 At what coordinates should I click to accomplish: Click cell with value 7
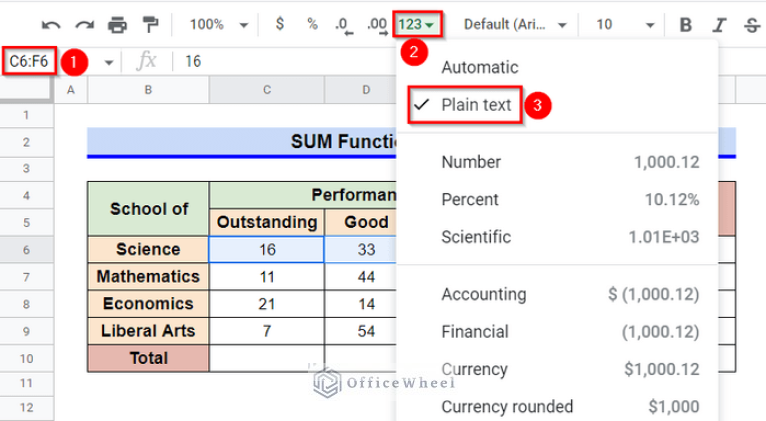pos(267,331)
